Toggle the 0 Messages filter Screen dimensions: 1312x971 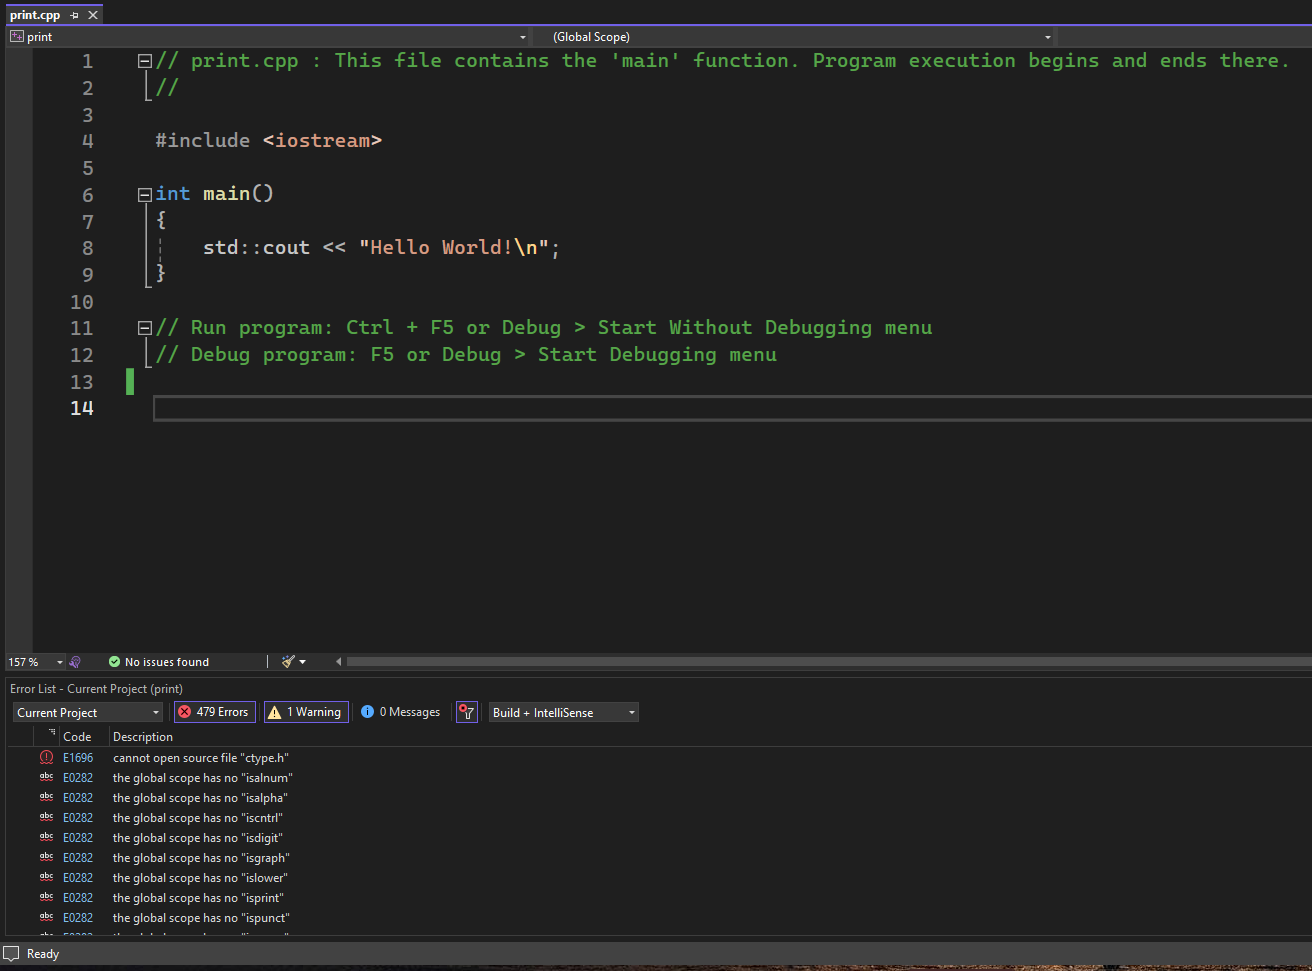coord(401,712)
